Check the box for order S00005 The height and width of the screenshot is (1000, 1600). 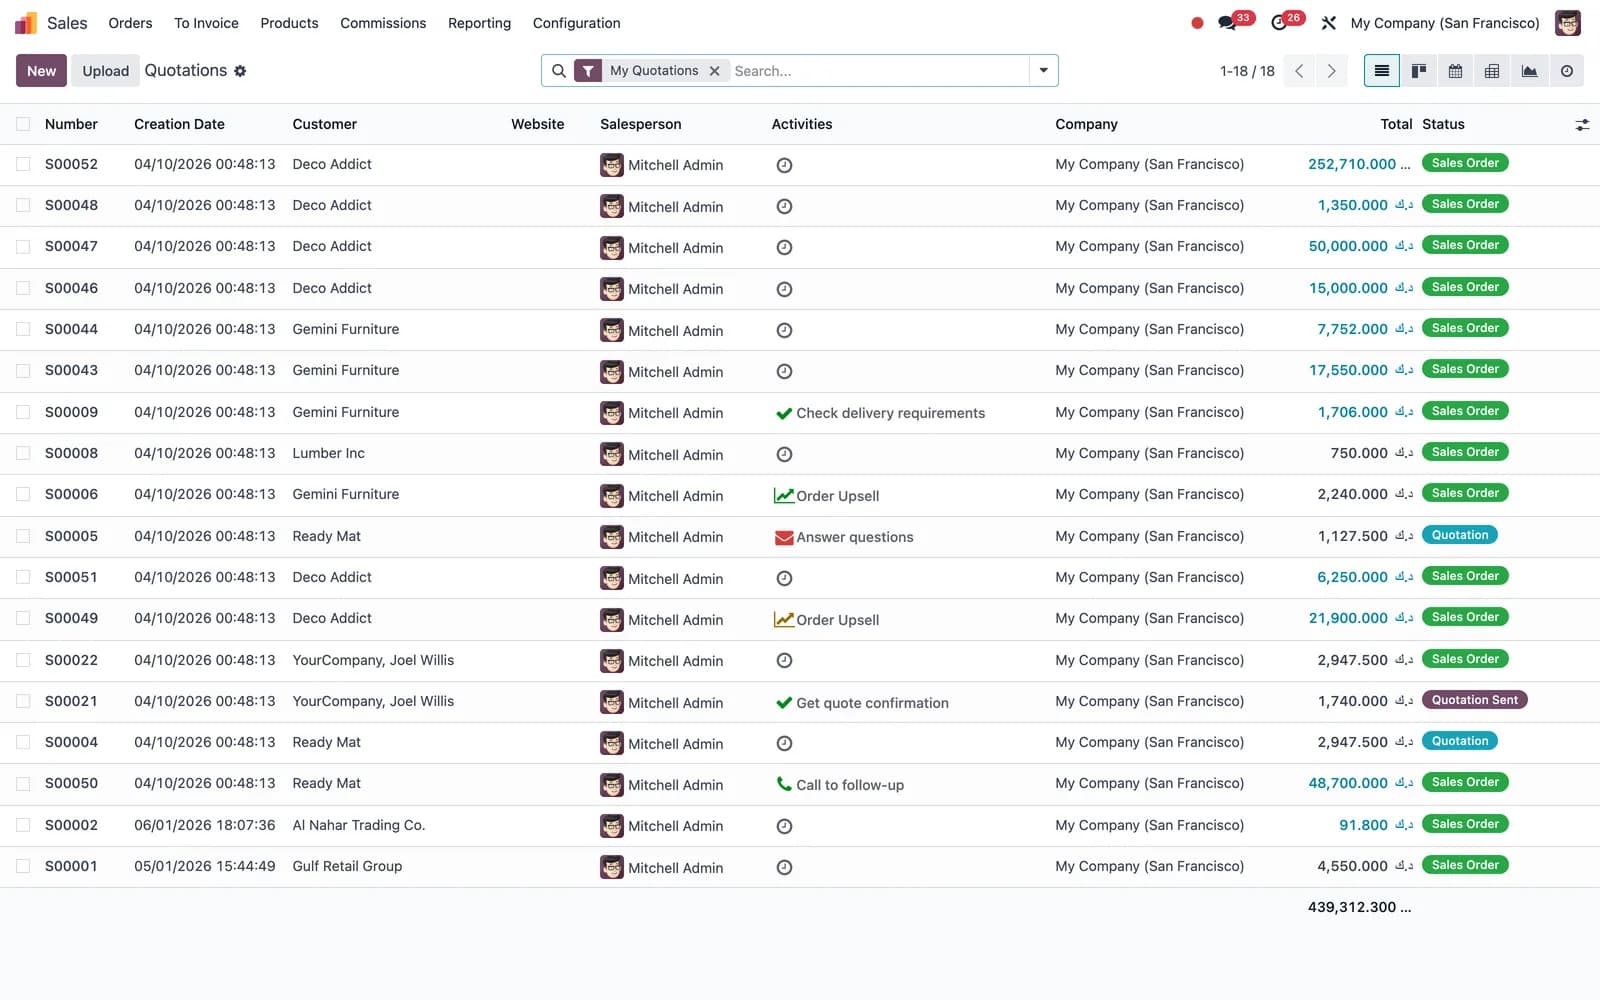click(23, 536)
